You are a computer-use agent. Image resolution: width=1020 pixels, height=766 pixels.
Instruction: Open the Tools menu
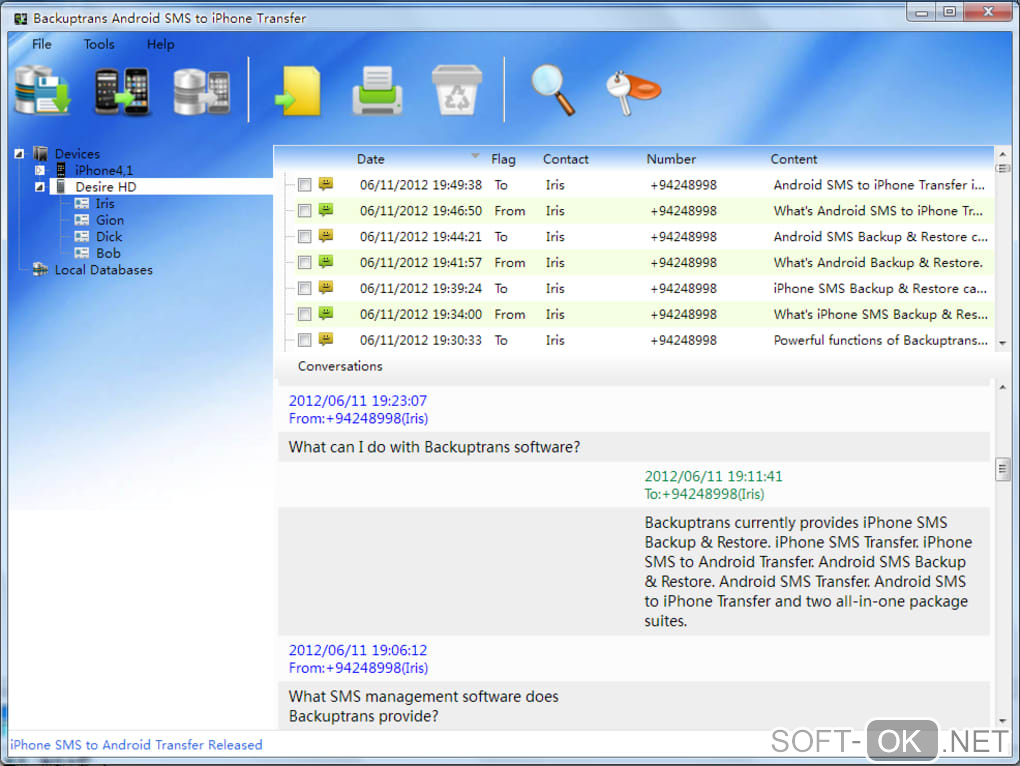(99, 44)
